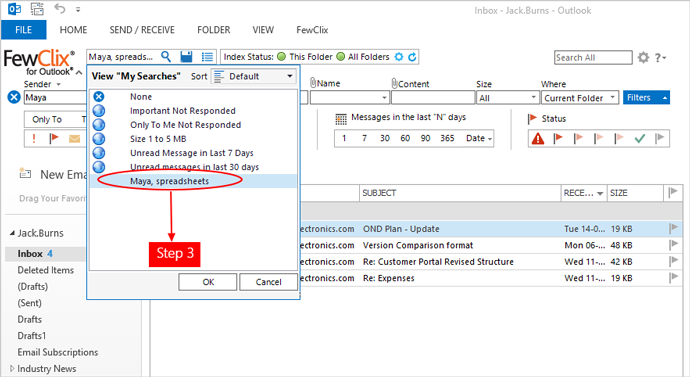Click the send/receive quick access icon
Viewport: 690px width, 377px height.
pyautogui.click(x=37, y=9)
